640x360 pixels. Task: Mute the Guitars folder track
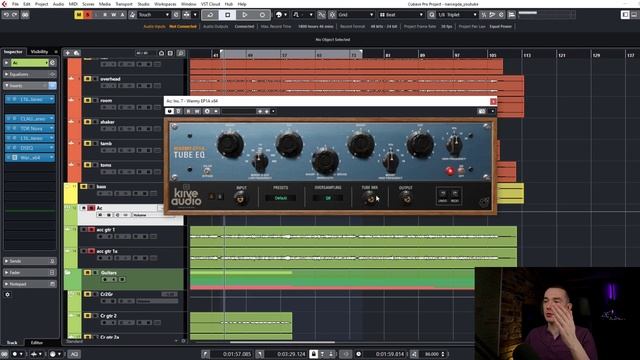point(87,273)
